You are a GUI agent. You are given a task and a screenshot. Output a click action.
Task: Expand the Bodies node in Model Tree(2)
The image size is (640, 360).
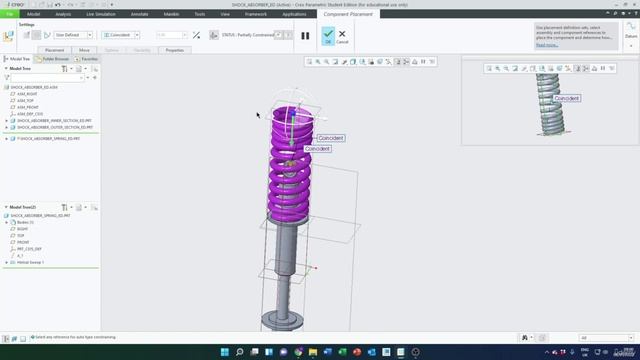coord(6,222)
